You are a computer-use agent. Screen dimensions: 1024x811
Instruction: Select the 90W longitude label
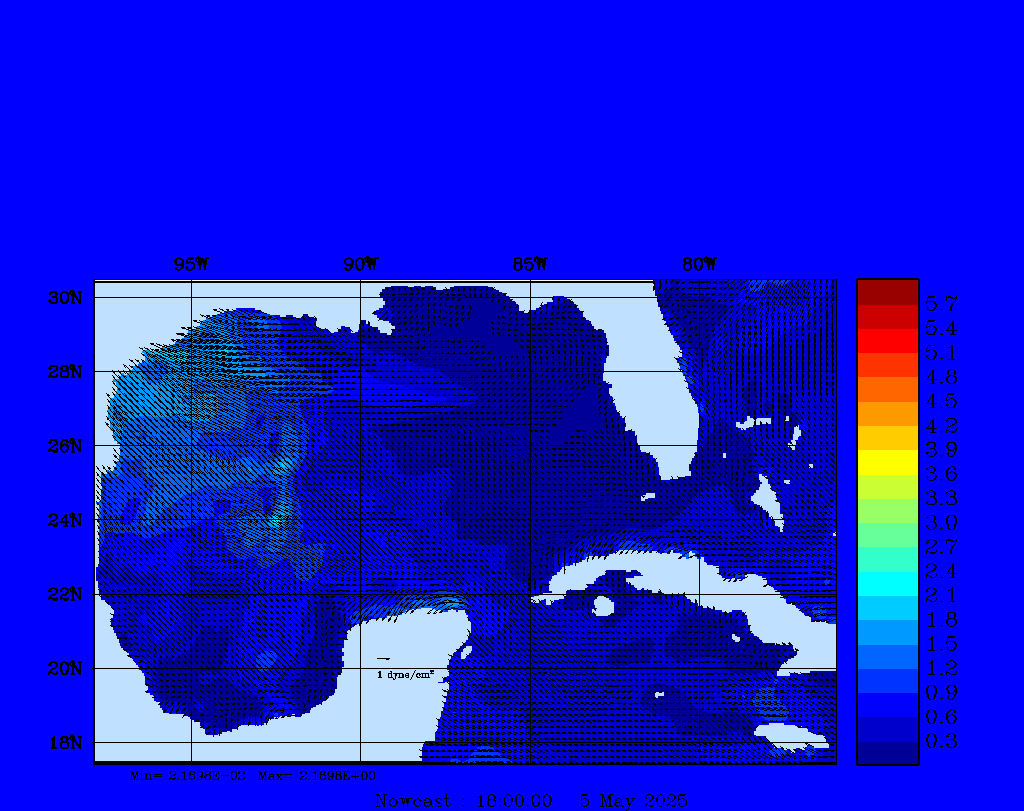(360, 265)
